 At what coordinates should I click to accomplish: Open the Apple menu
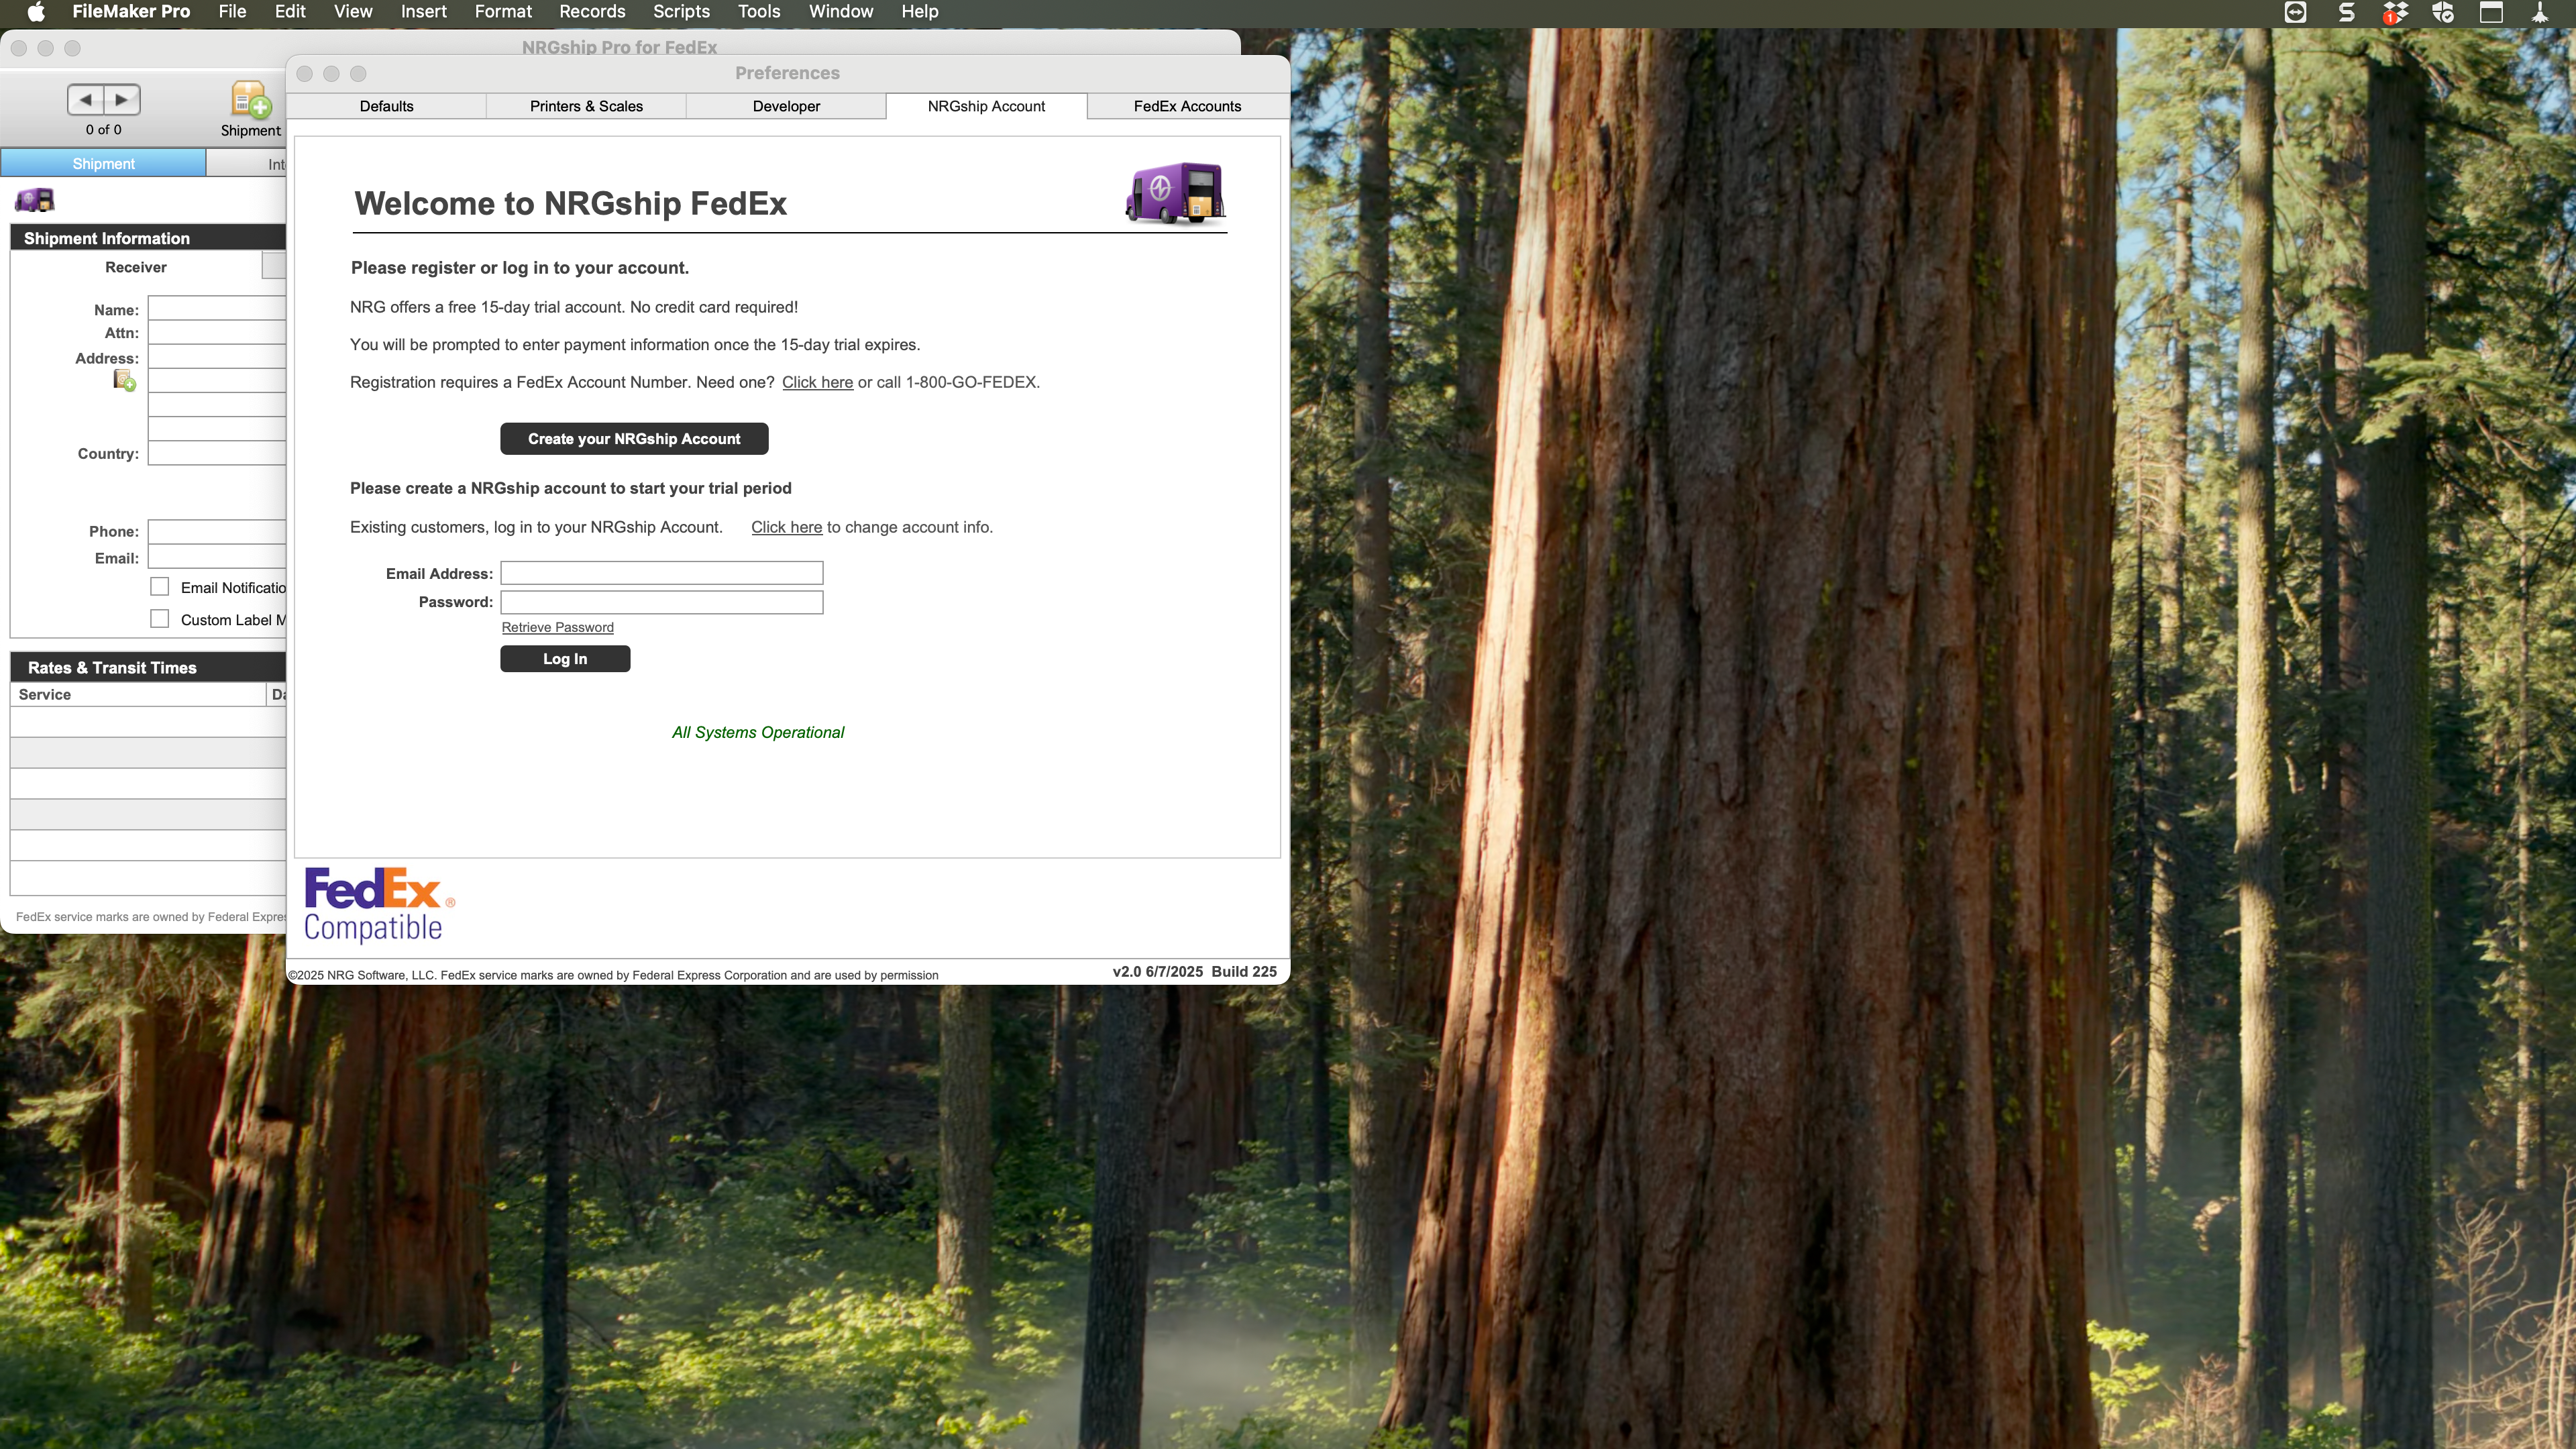pyautogui.click(x=36, y=12)
